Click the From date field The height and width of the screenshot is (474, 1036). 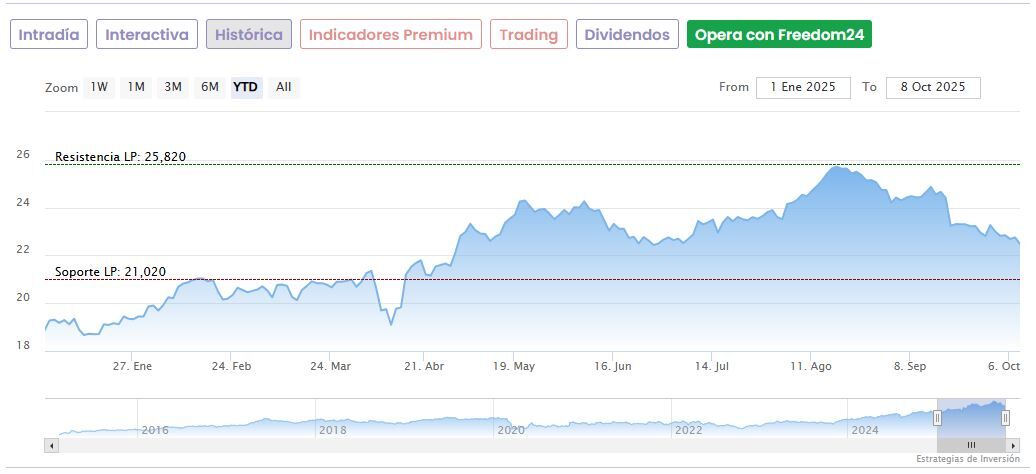[x=803, y=87]
